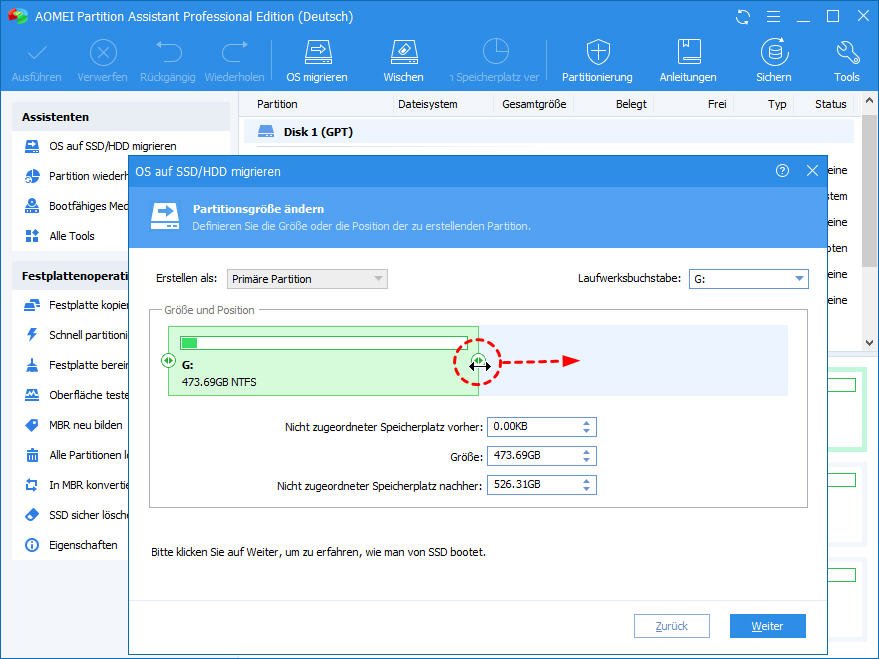Image resolution: width=879 pixels, height=659 pixels.
Task: Select Alle Partitionen löschen sidebar item
Action: [76, 455]
